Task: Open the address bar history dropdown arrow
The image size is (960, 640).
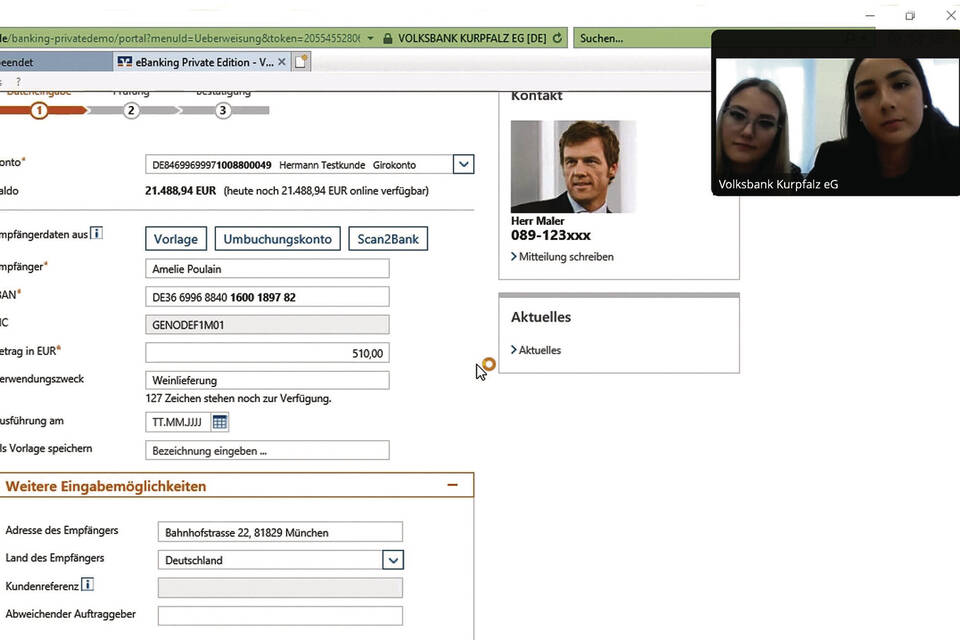Action: pyautogui.click(x=370, y=38)
